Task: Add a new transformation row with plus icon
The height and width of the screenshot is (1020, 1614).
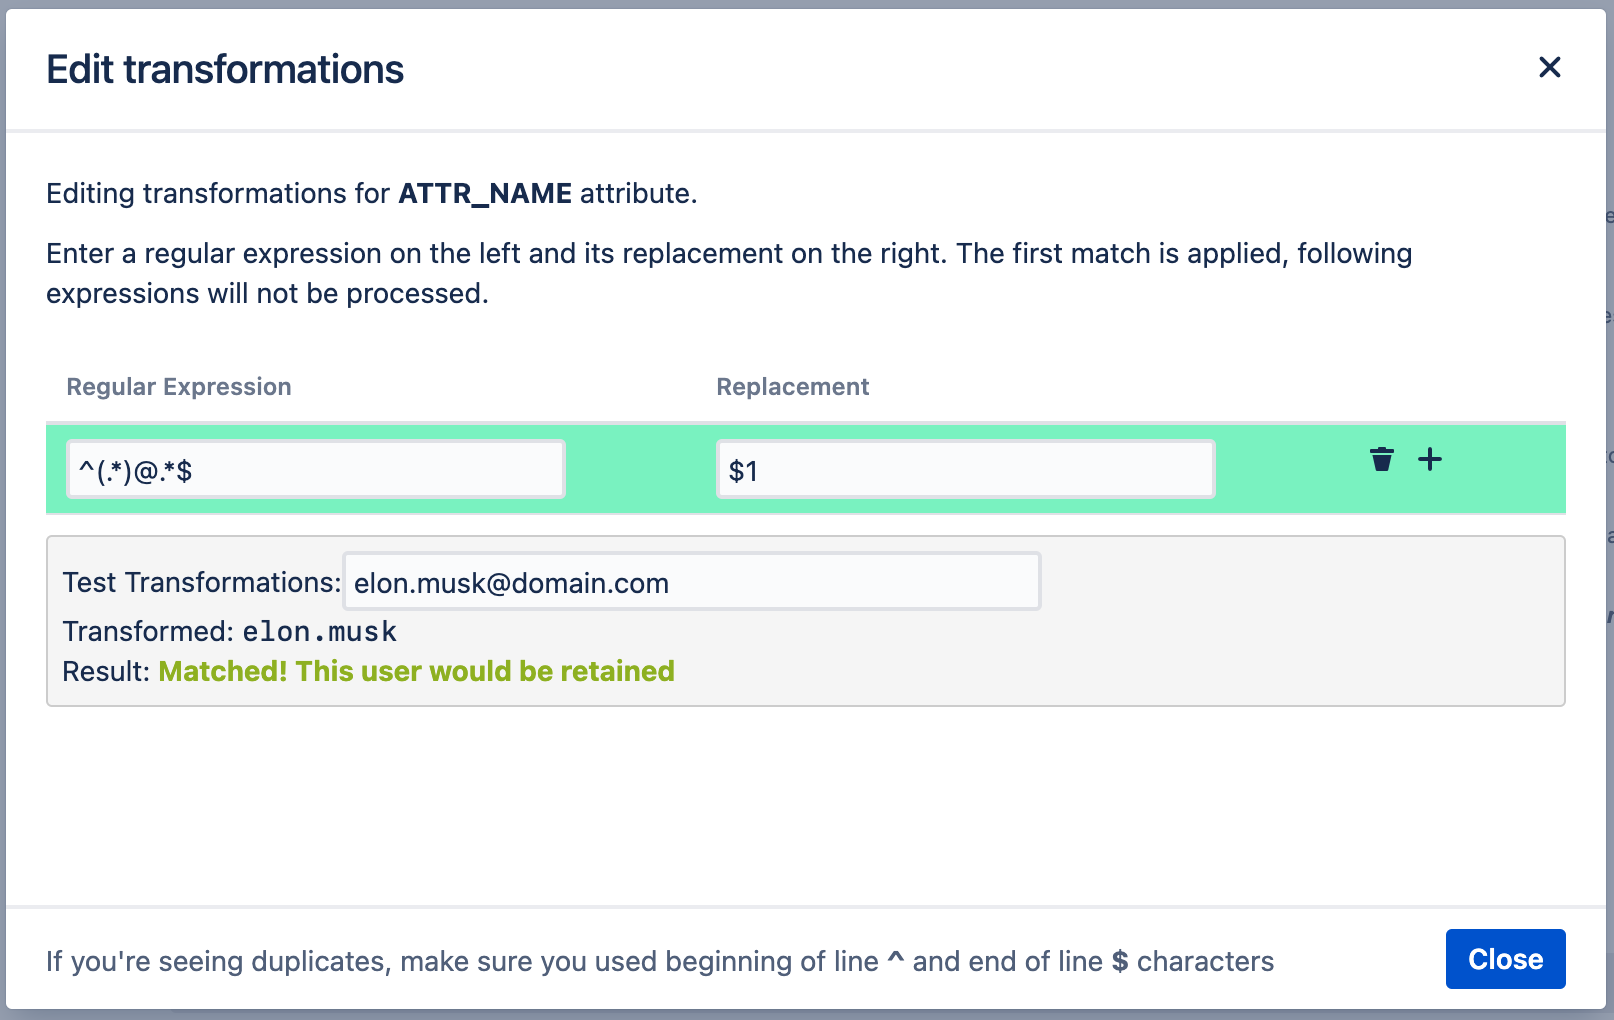Action: coord(1430,459)
